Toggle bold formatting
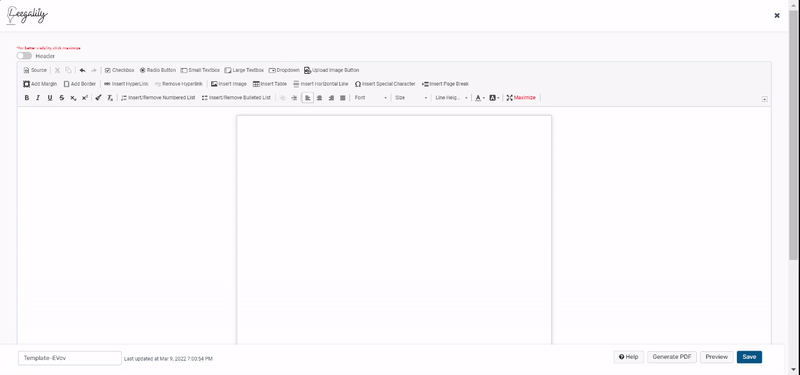Screen dimensions: 800x375 coord(27,97)
